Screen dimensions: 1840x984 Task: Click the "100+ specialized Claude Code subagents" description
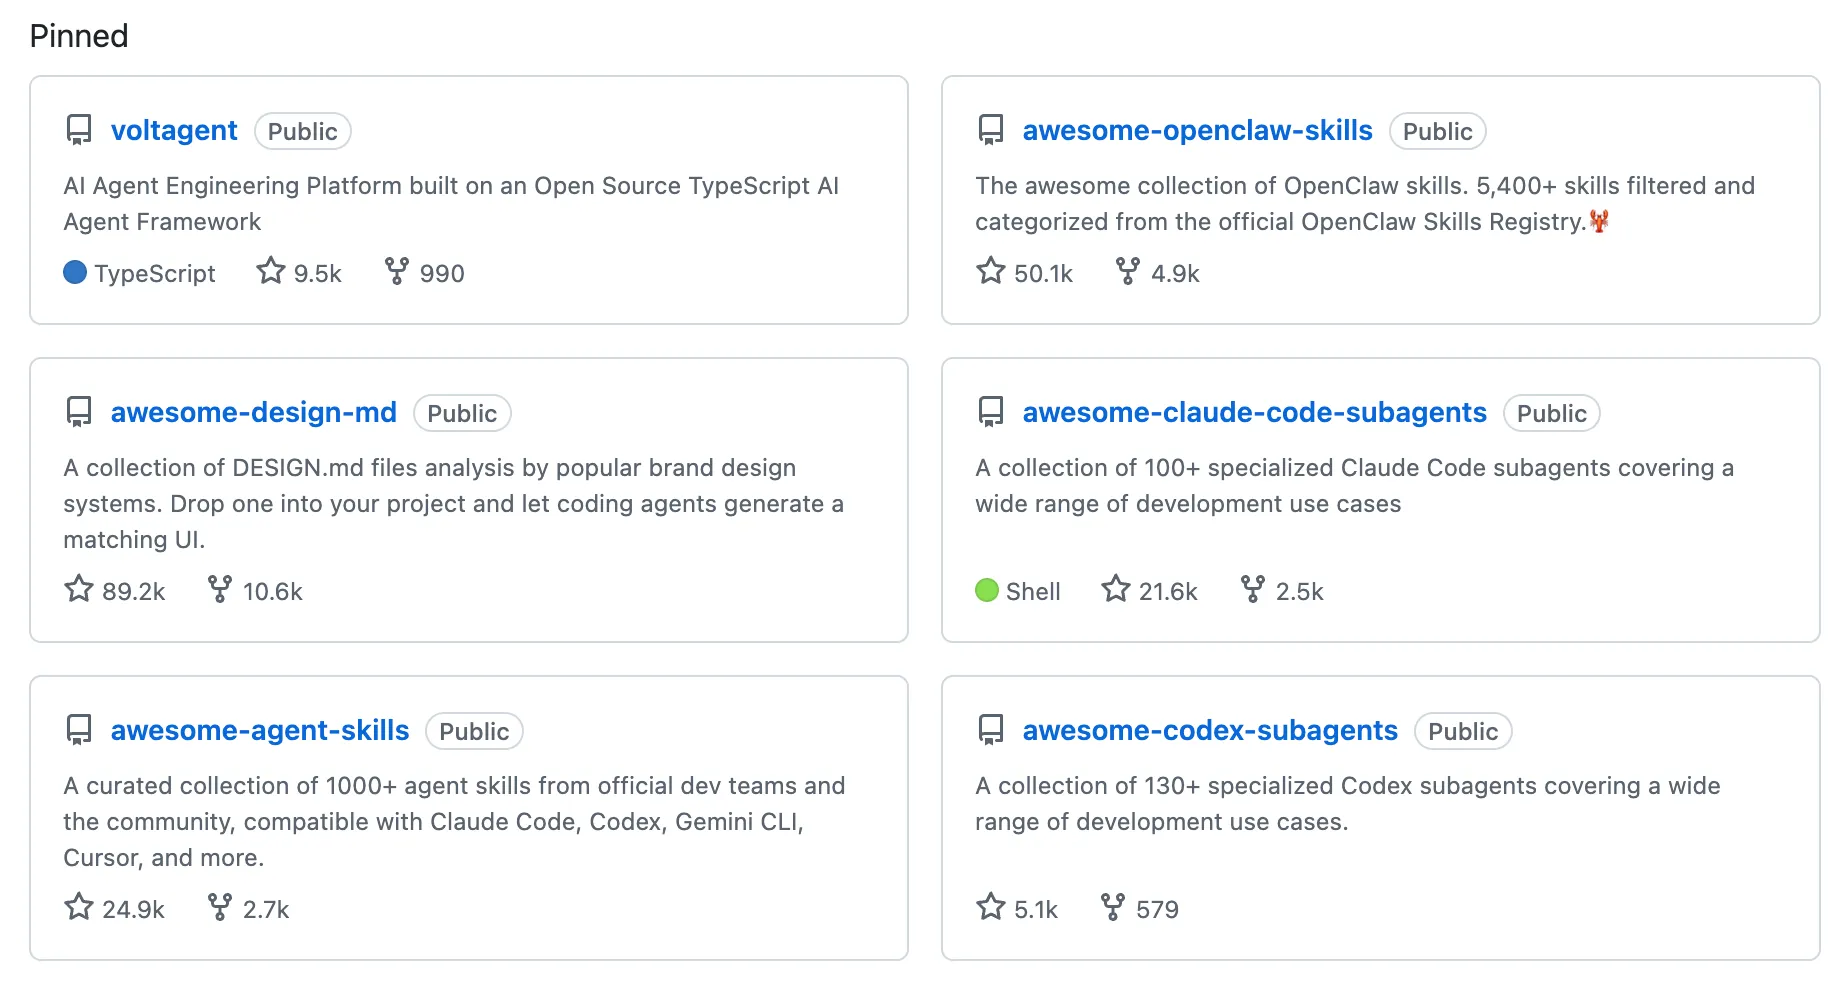(1354, 486)
